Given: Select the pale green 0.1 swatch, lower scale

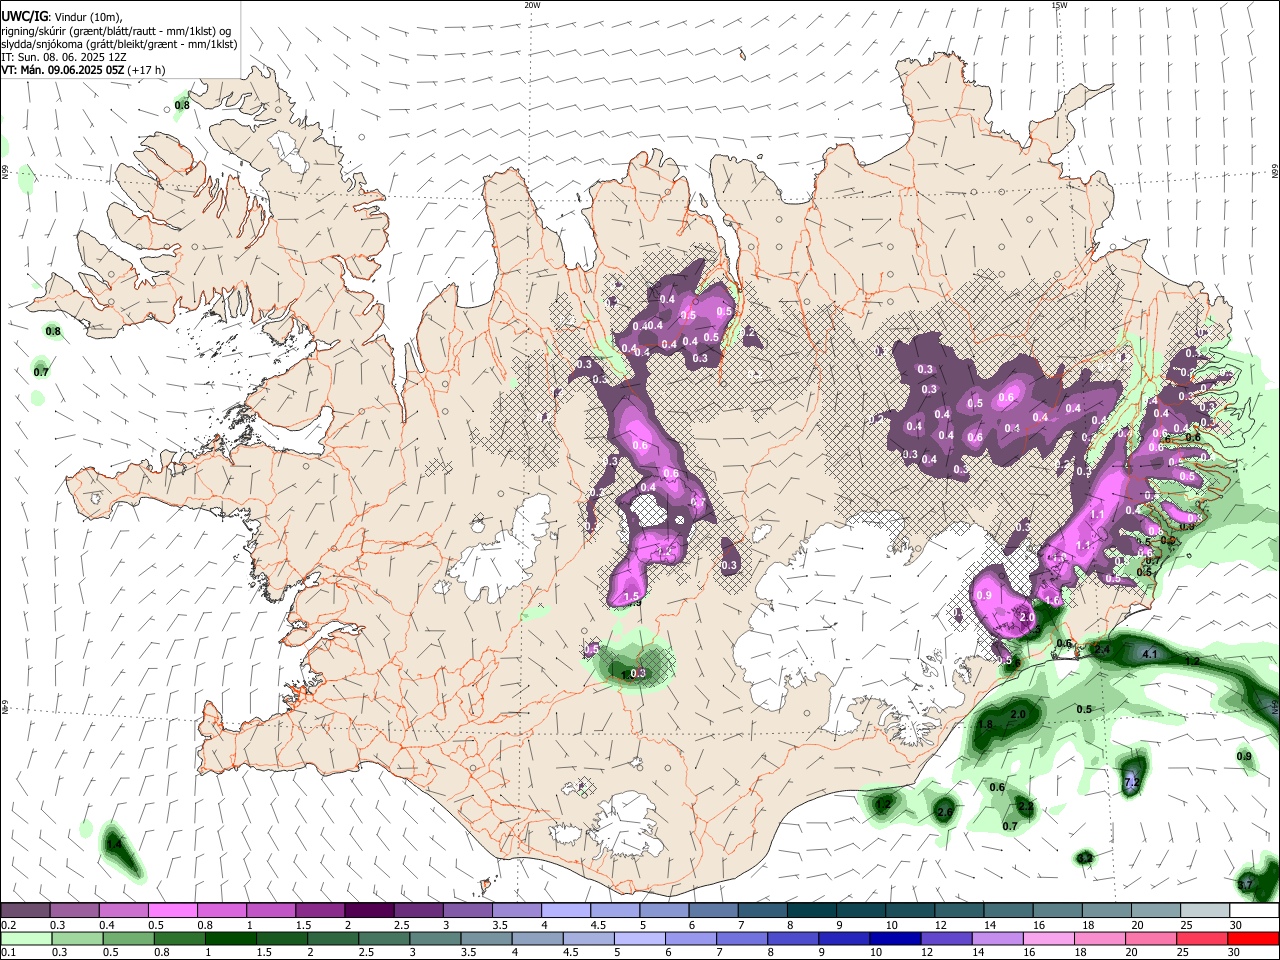Looking at the screenshot, I should (x=27, y=938).
